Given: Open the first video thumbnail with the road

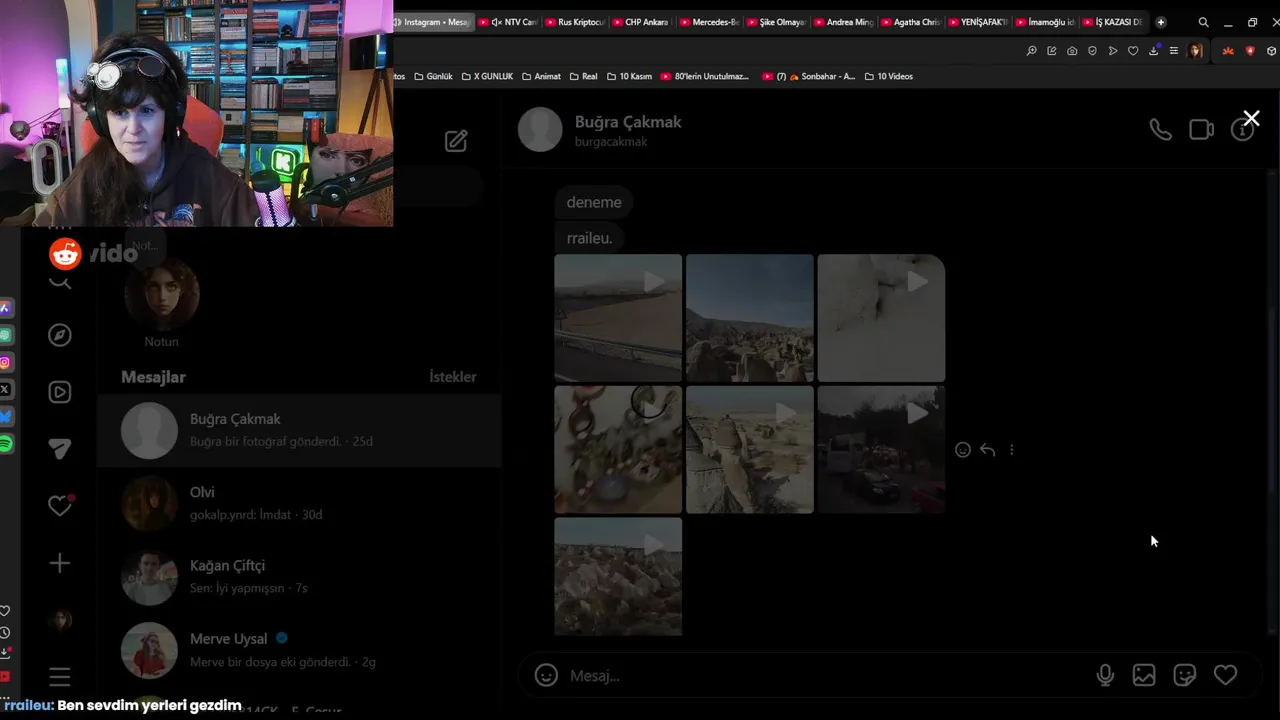Looking at the screenshot, I should pyautogui.click(x=618, y=318).
